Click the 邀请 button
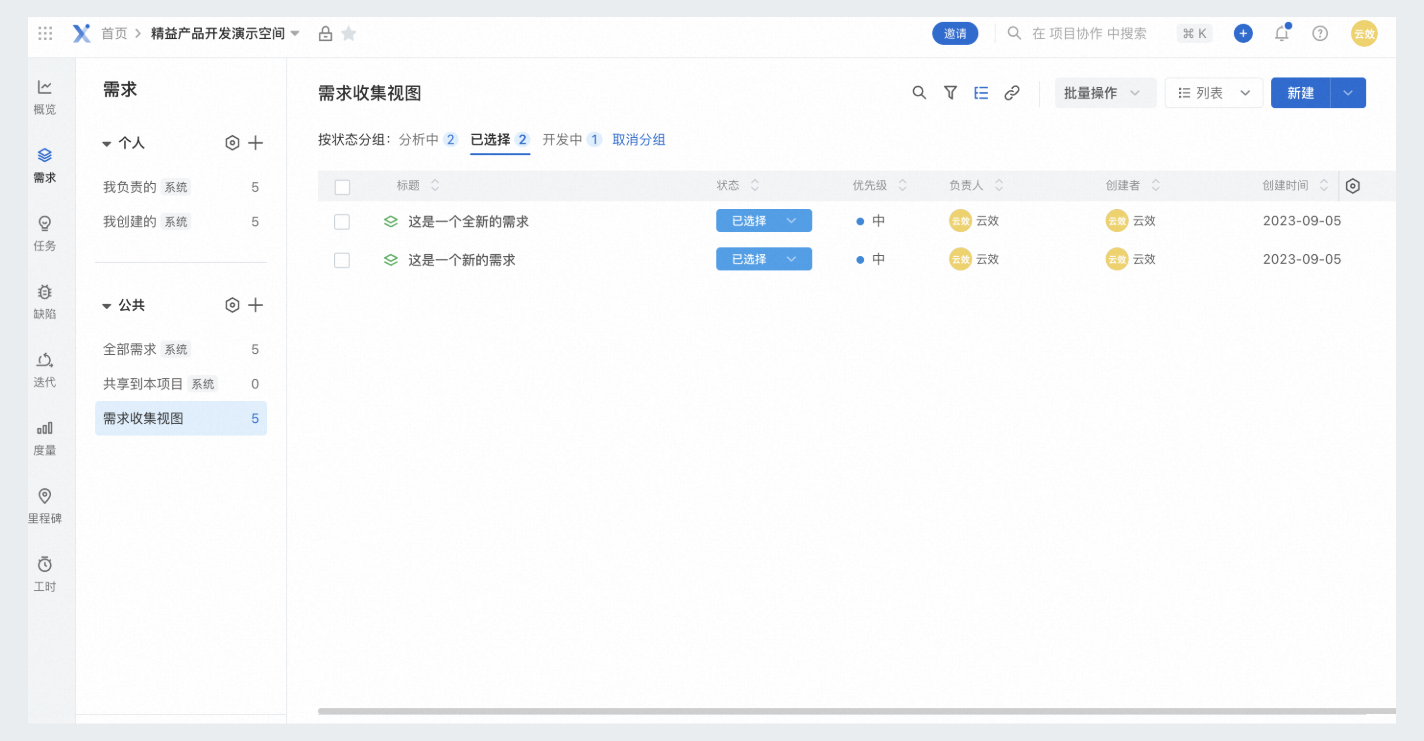This screenshot has width=1424, height=741. click(x=955, y=33)
